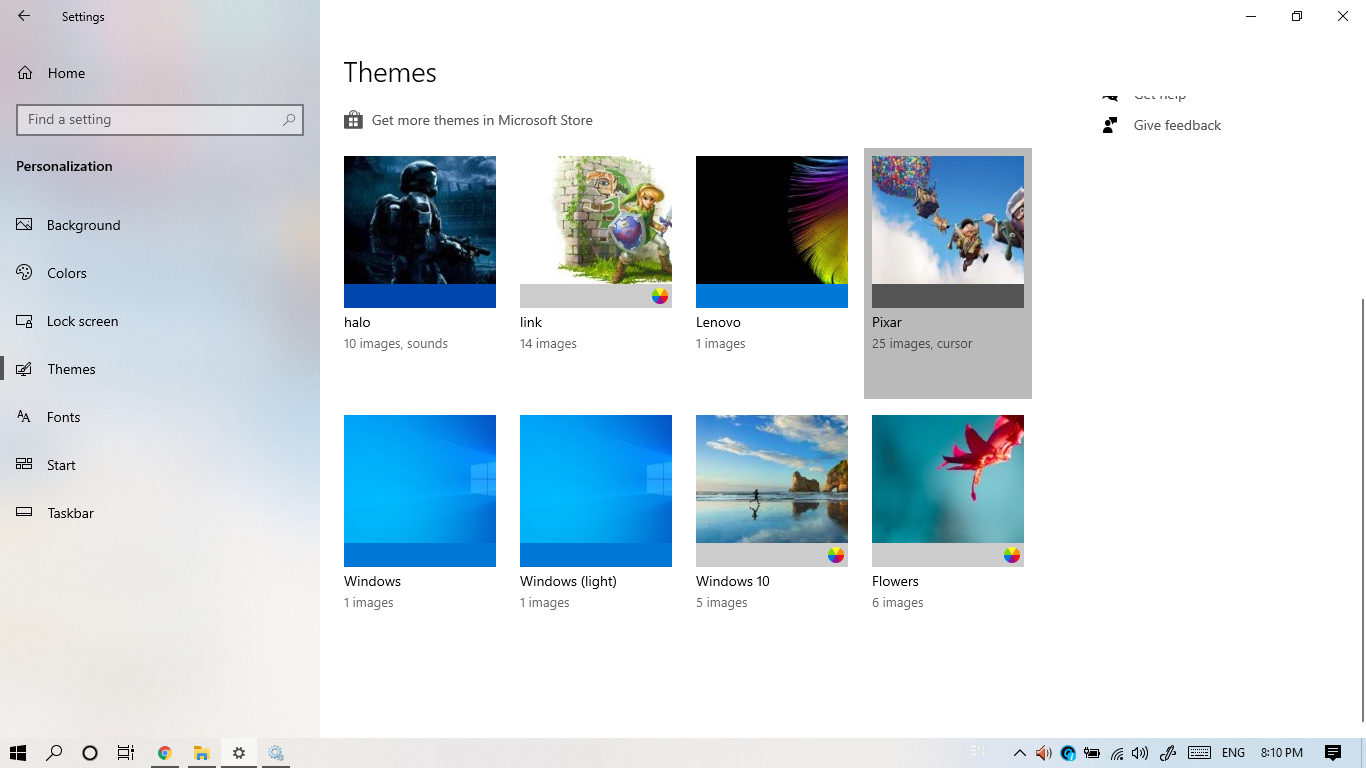Image resolution: width=1366 pixels, height=768 pixels.
Task: Click Get more themes in Microsoft Store
Action: point(482,120)
